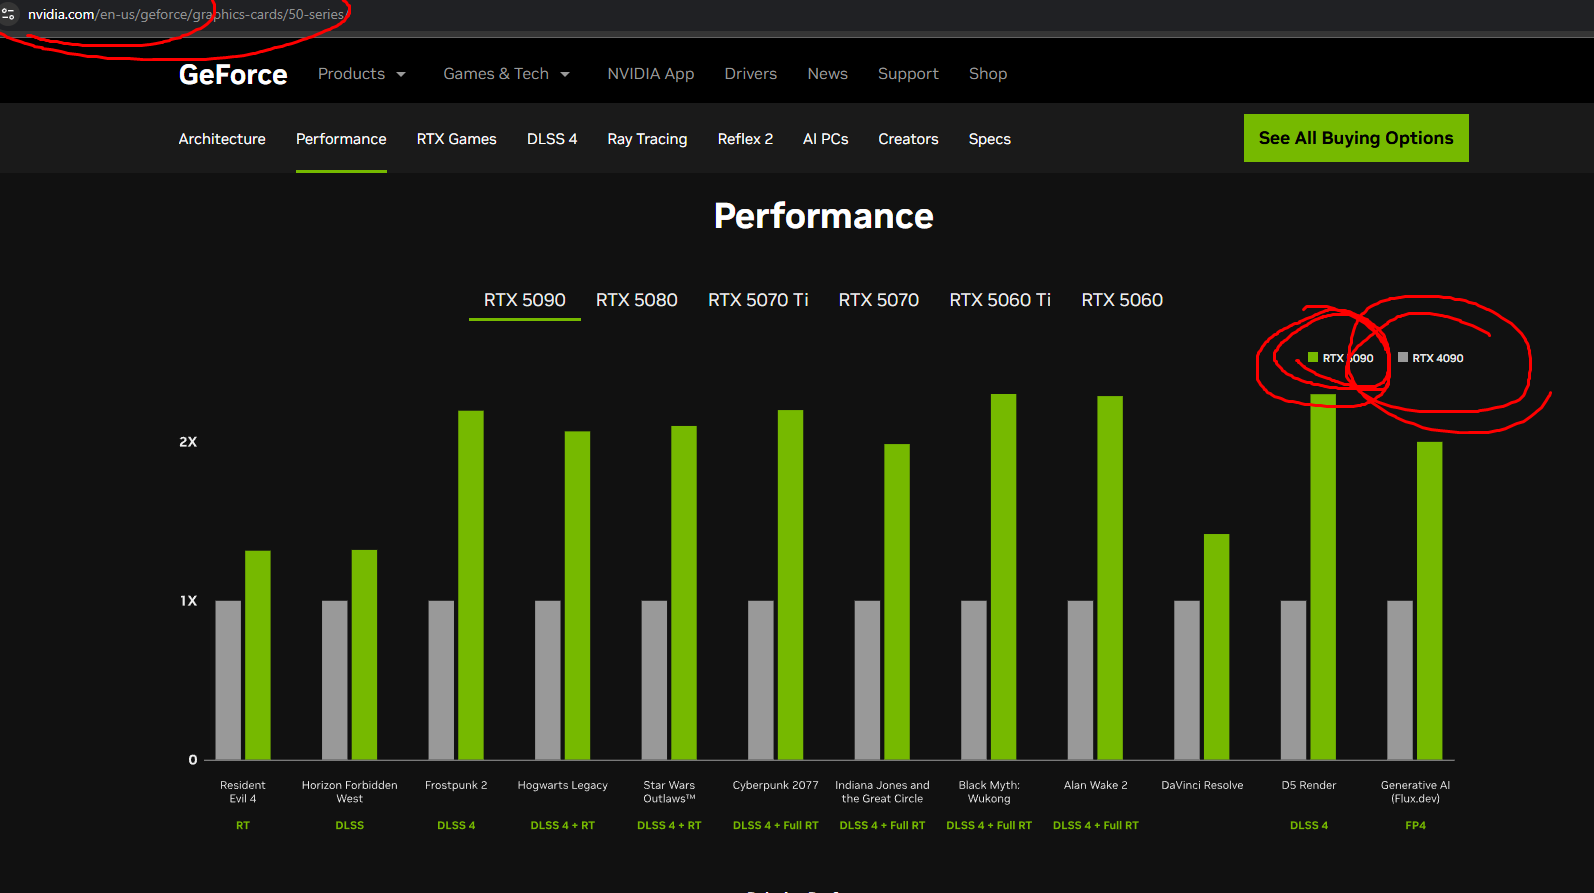The image size is (1594, 893).
Task: Open the Support page
Action: coord(908,74)
